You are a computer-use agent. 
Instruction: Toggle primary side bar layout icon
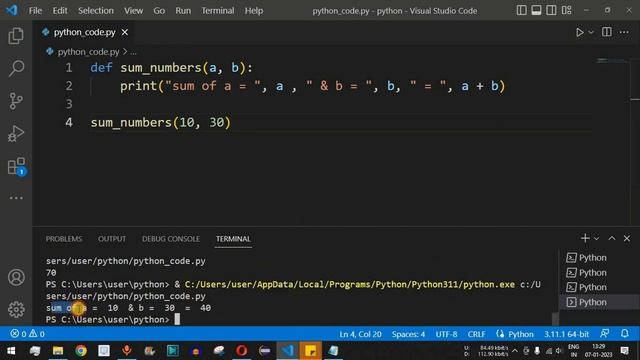coord(521,10)
